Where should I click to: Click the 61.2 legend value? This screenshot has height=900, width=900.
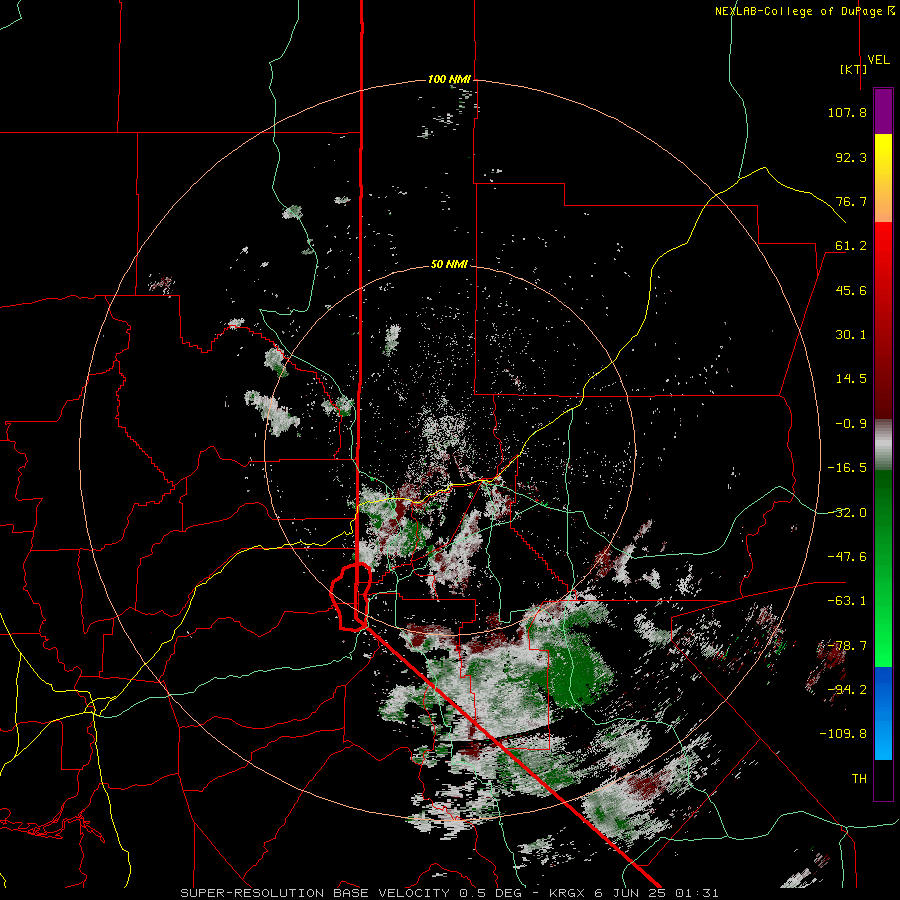point(851,246)
